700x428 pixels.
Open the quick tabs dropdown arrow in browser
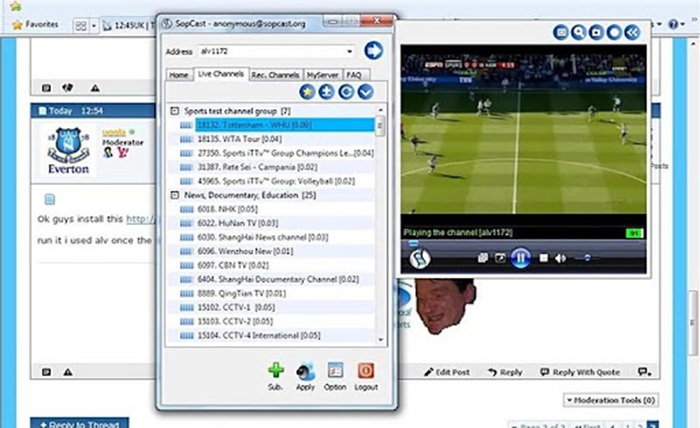[94, 26]
